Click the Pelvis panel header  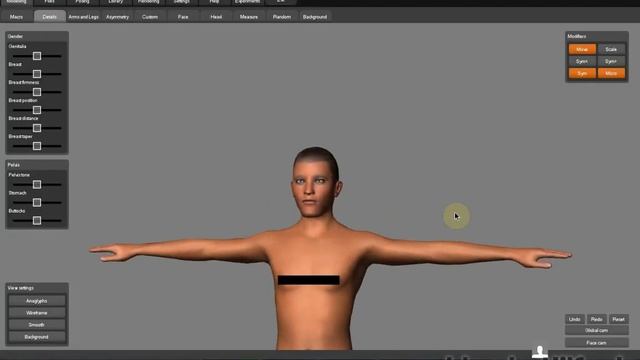(x=37, y=165)
